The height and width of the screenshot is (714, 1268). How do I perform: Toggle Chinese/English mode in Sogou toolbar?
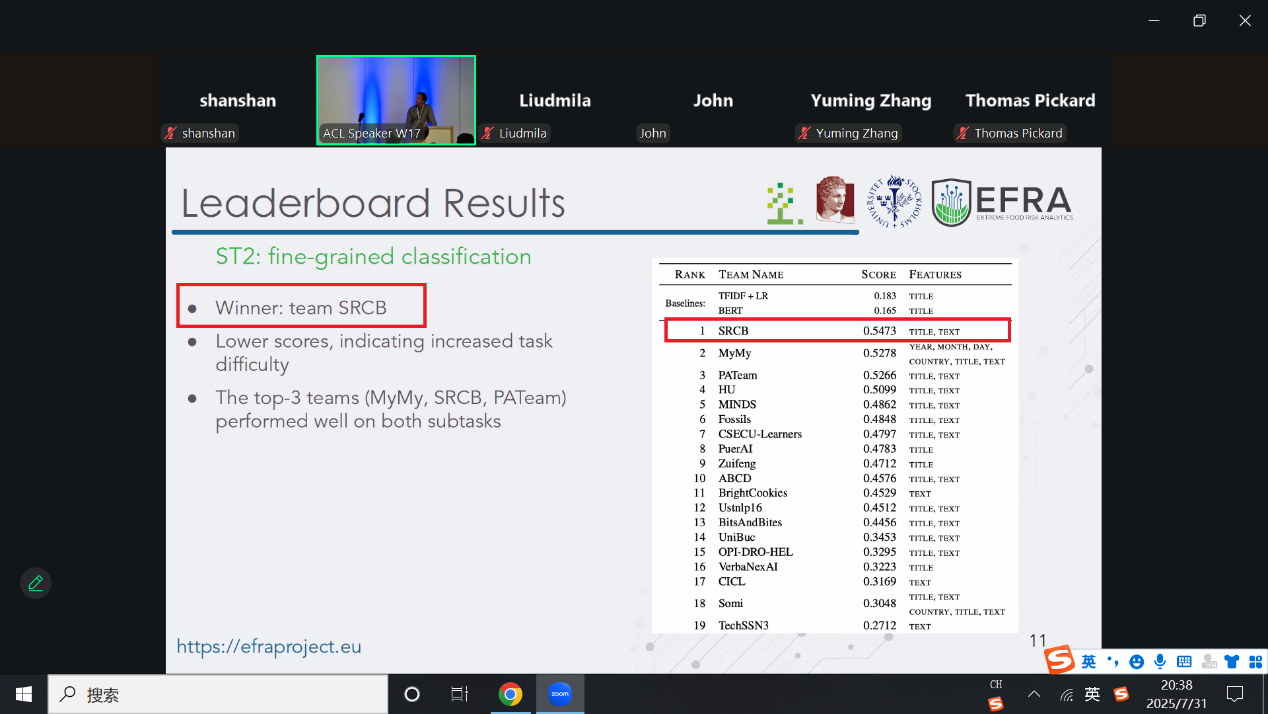click(x=1089, y=661)
